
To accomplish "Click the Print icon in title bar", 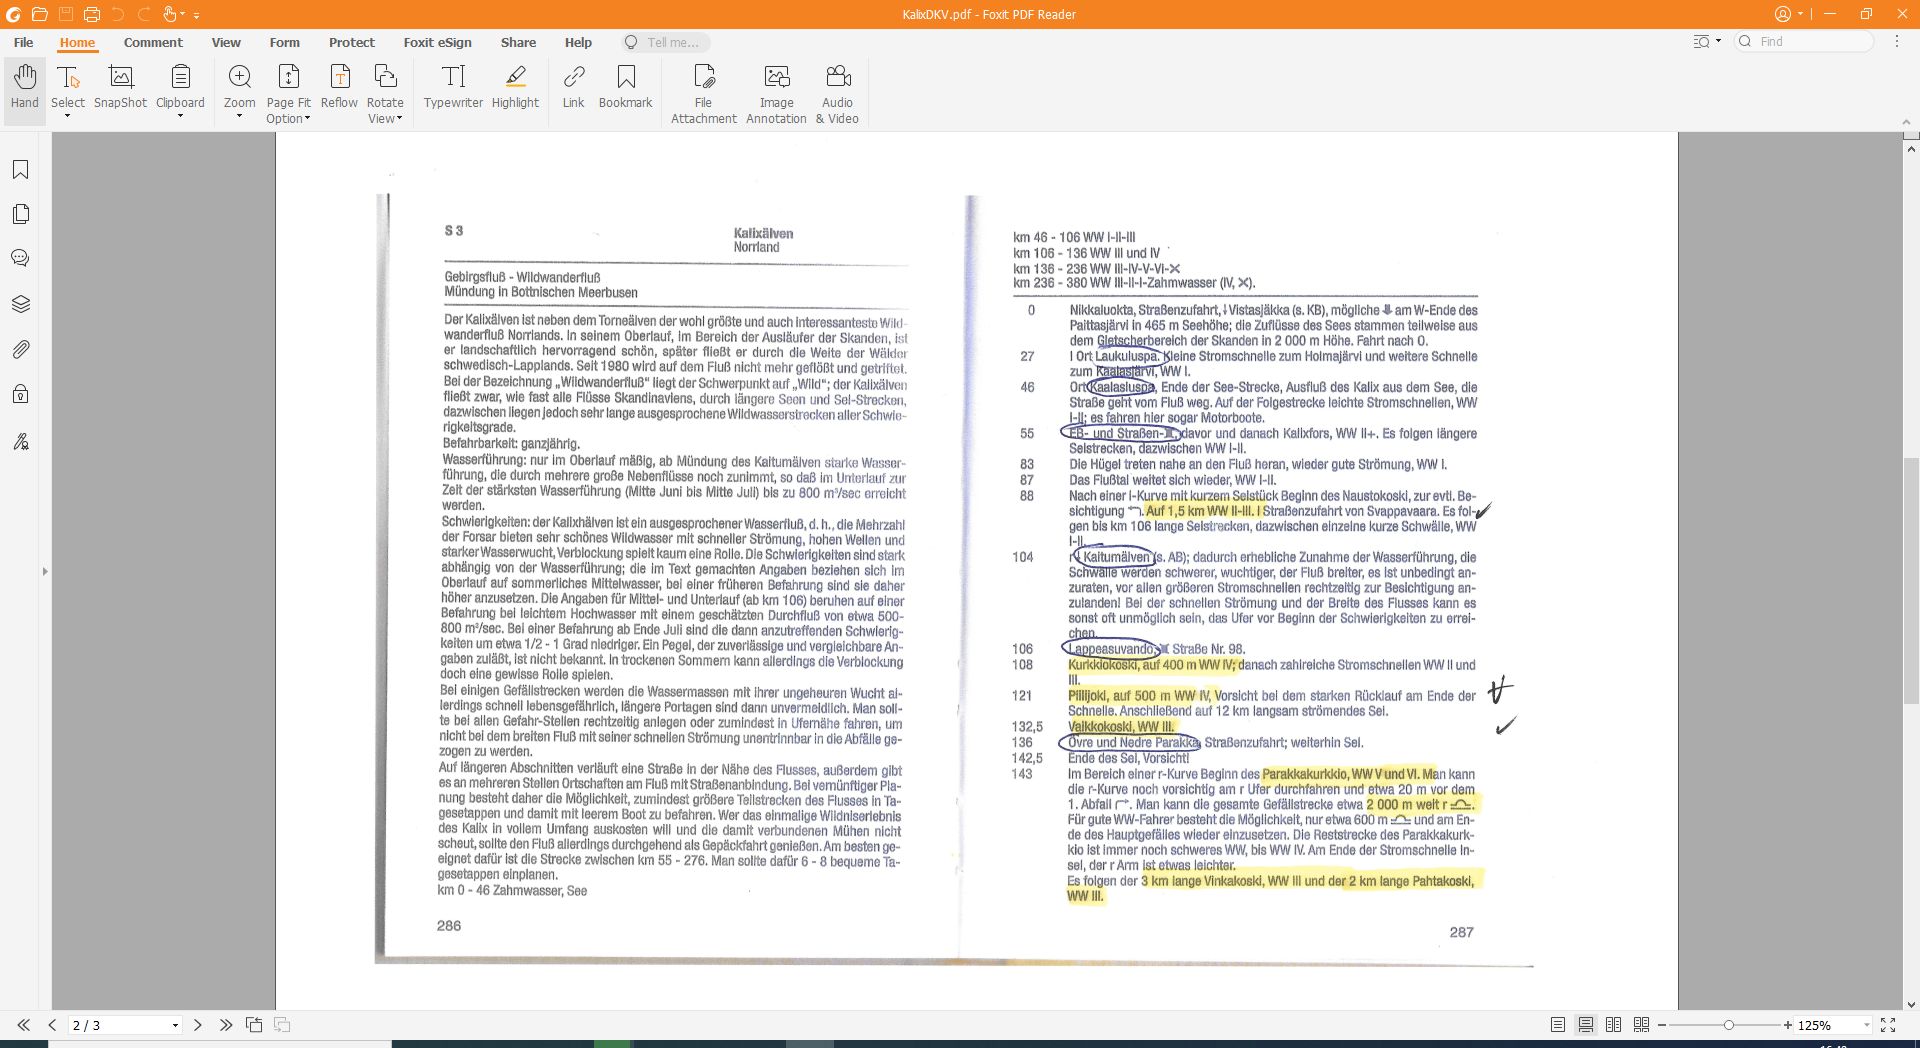I will (x=91, y=14).
